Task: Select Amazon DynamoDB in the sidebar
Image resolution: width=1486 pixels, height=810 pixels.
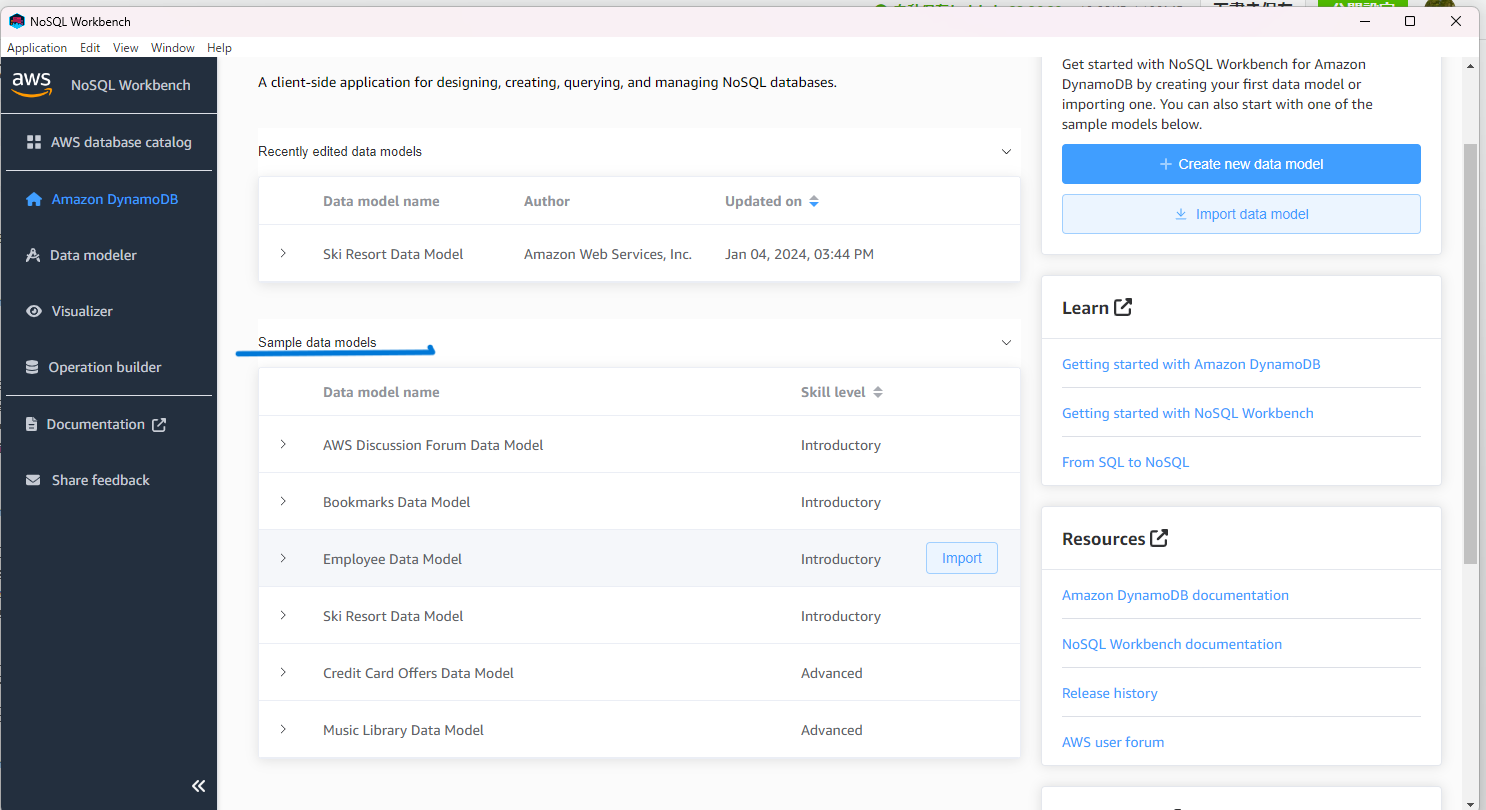Action: [x=113, y=199]
